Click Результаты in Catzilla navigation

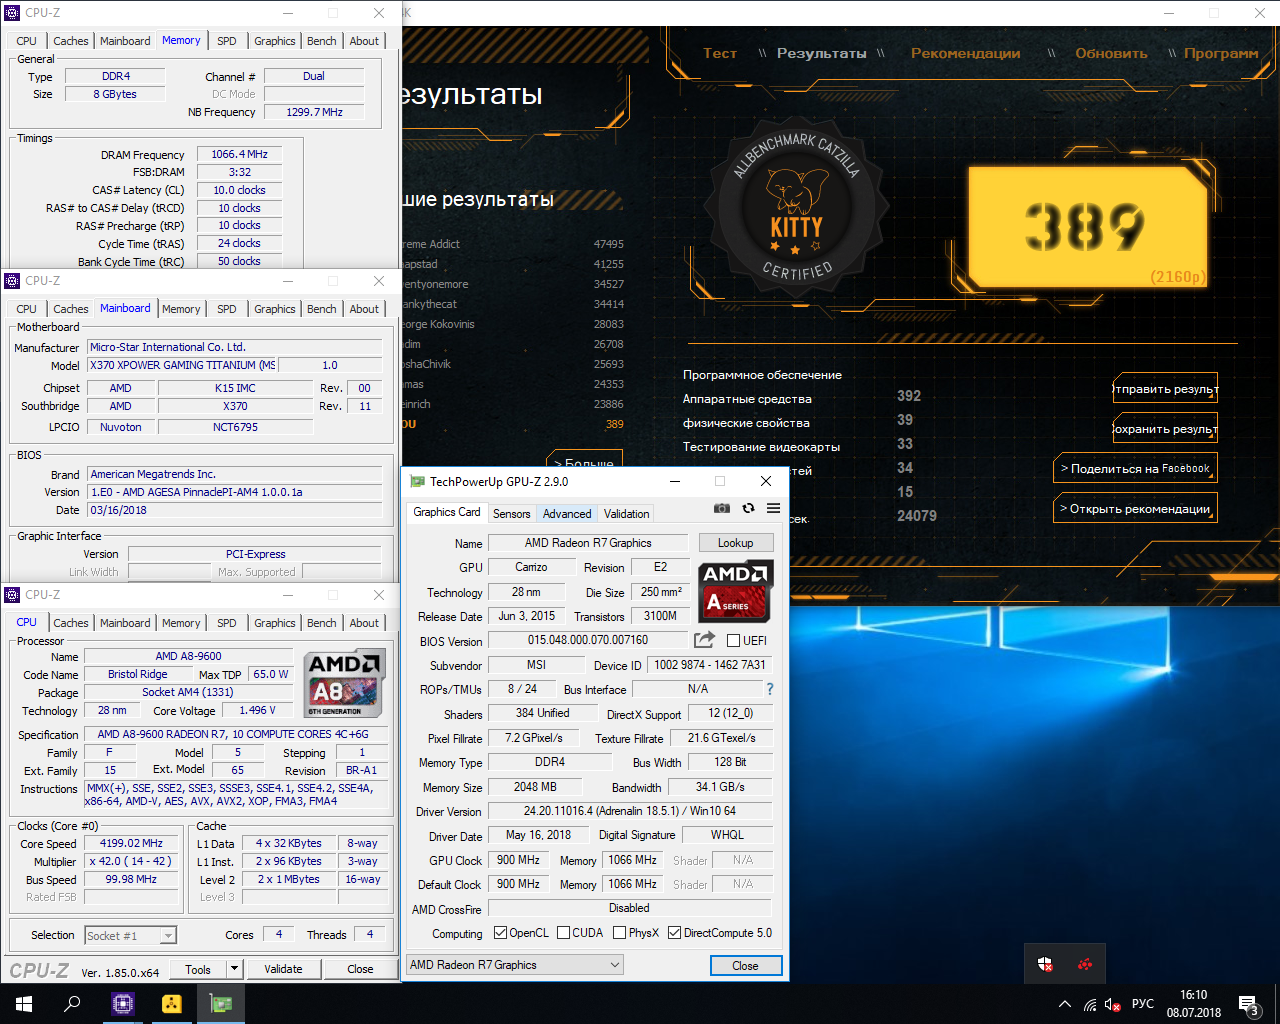(822, 53)
